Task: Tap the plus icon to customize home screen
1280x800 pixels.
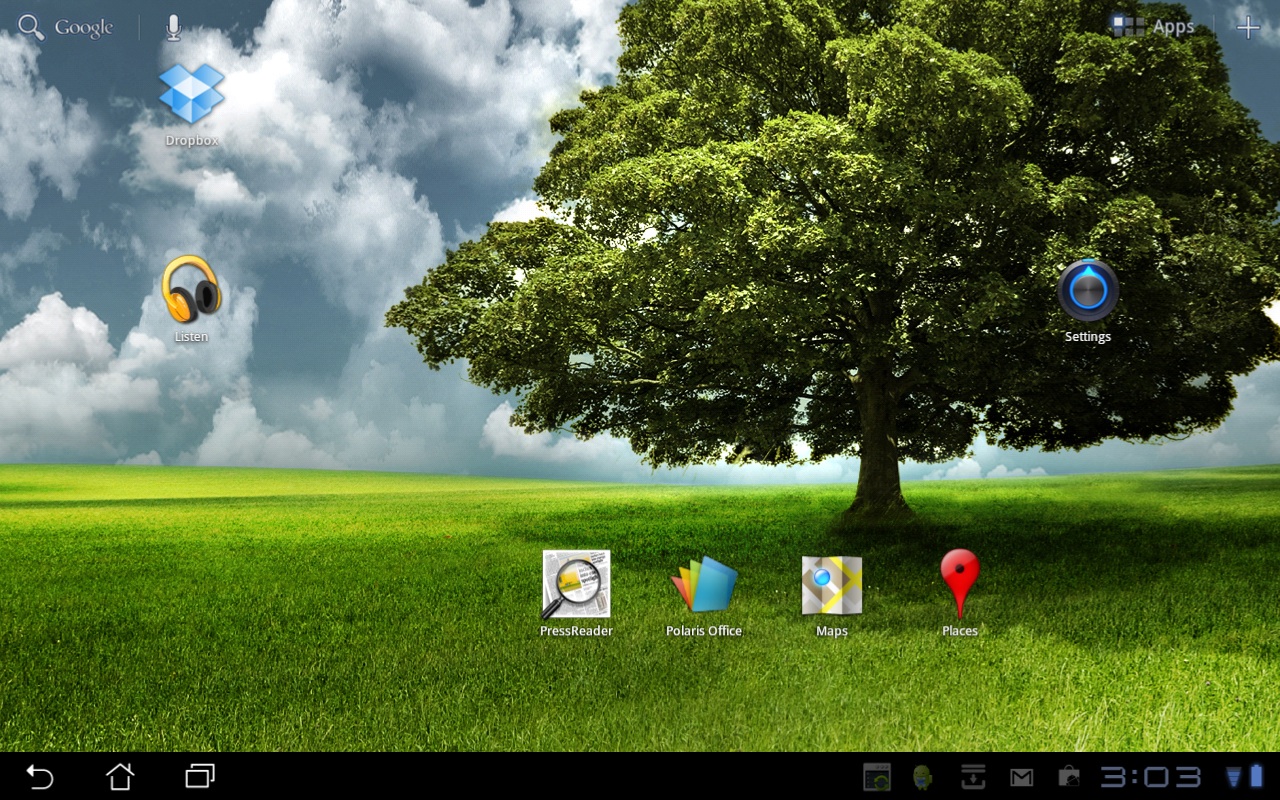Action: (1248, 28)
